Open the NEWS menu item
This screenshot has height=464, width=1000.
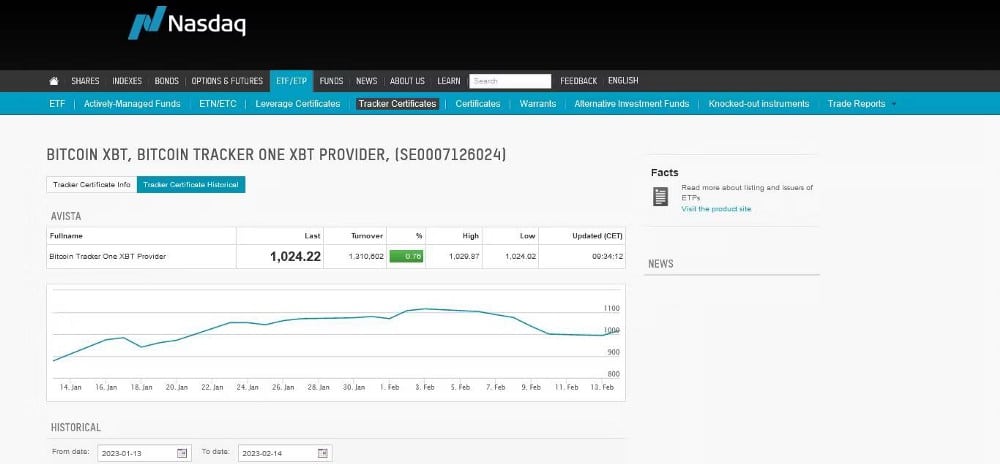click(367, 81)
